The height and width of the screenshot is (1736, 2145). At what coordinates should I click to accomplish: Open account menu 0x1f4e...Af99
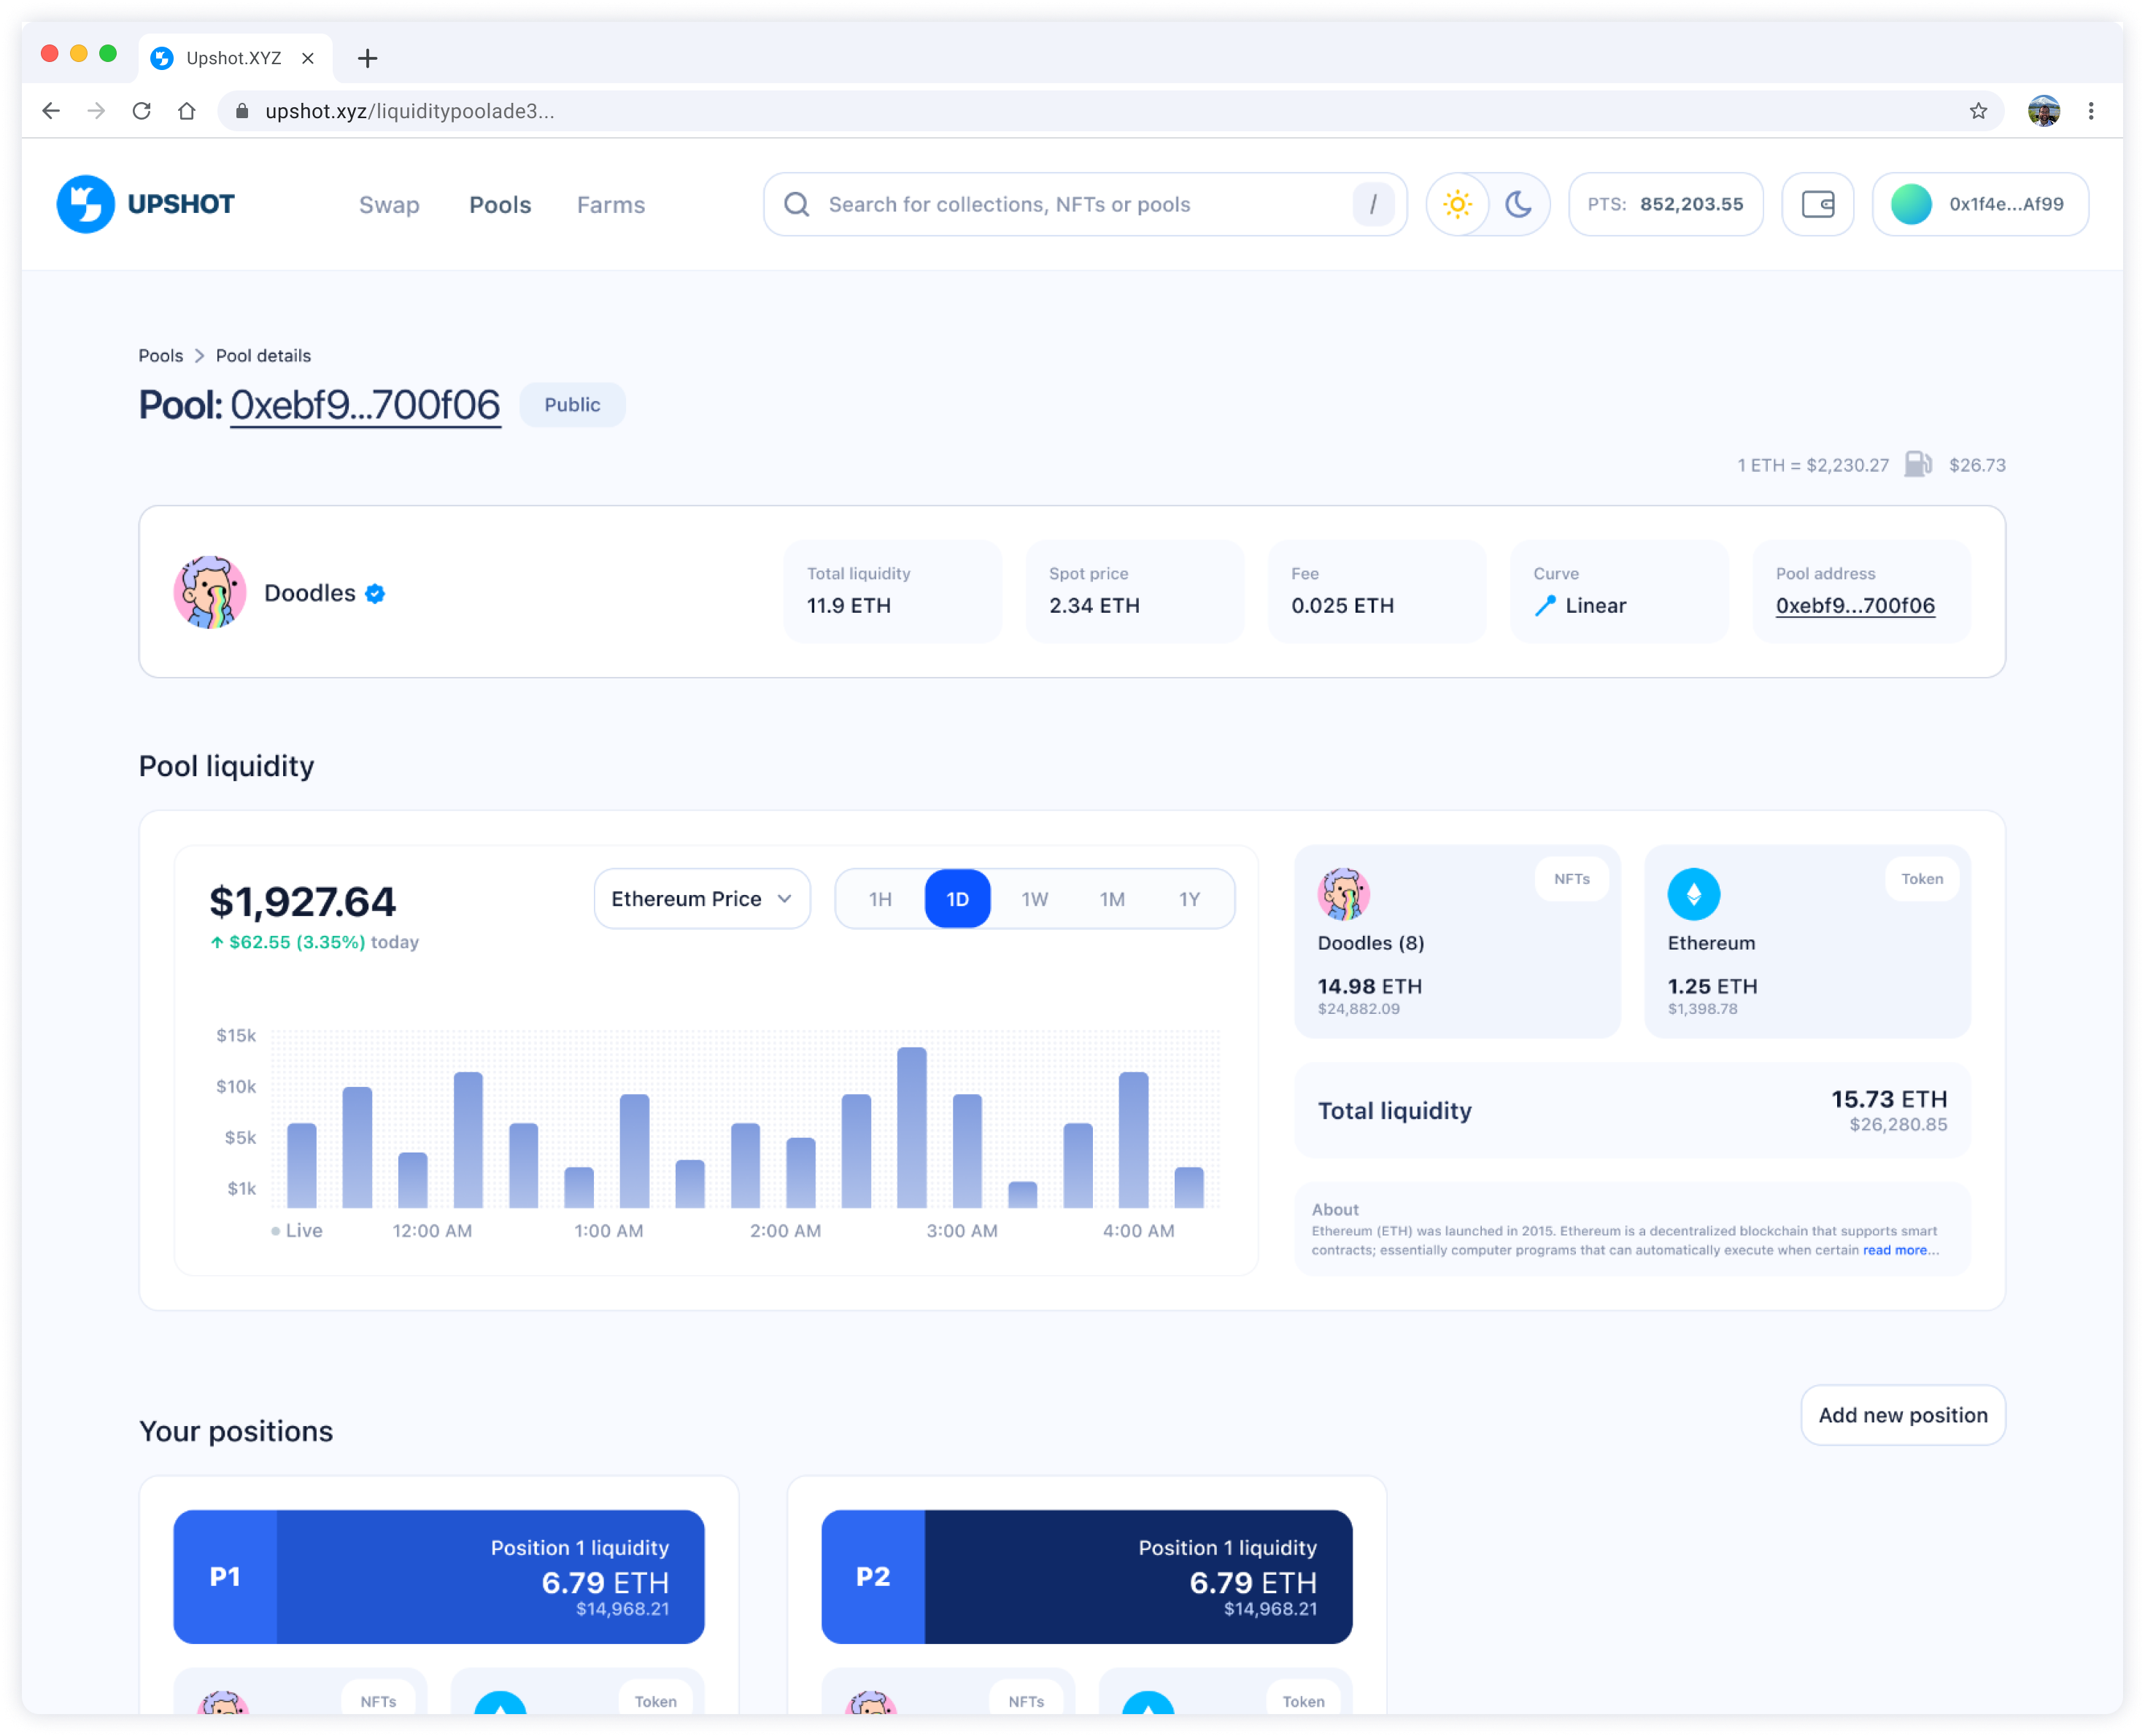click(x=1979, y=204)
